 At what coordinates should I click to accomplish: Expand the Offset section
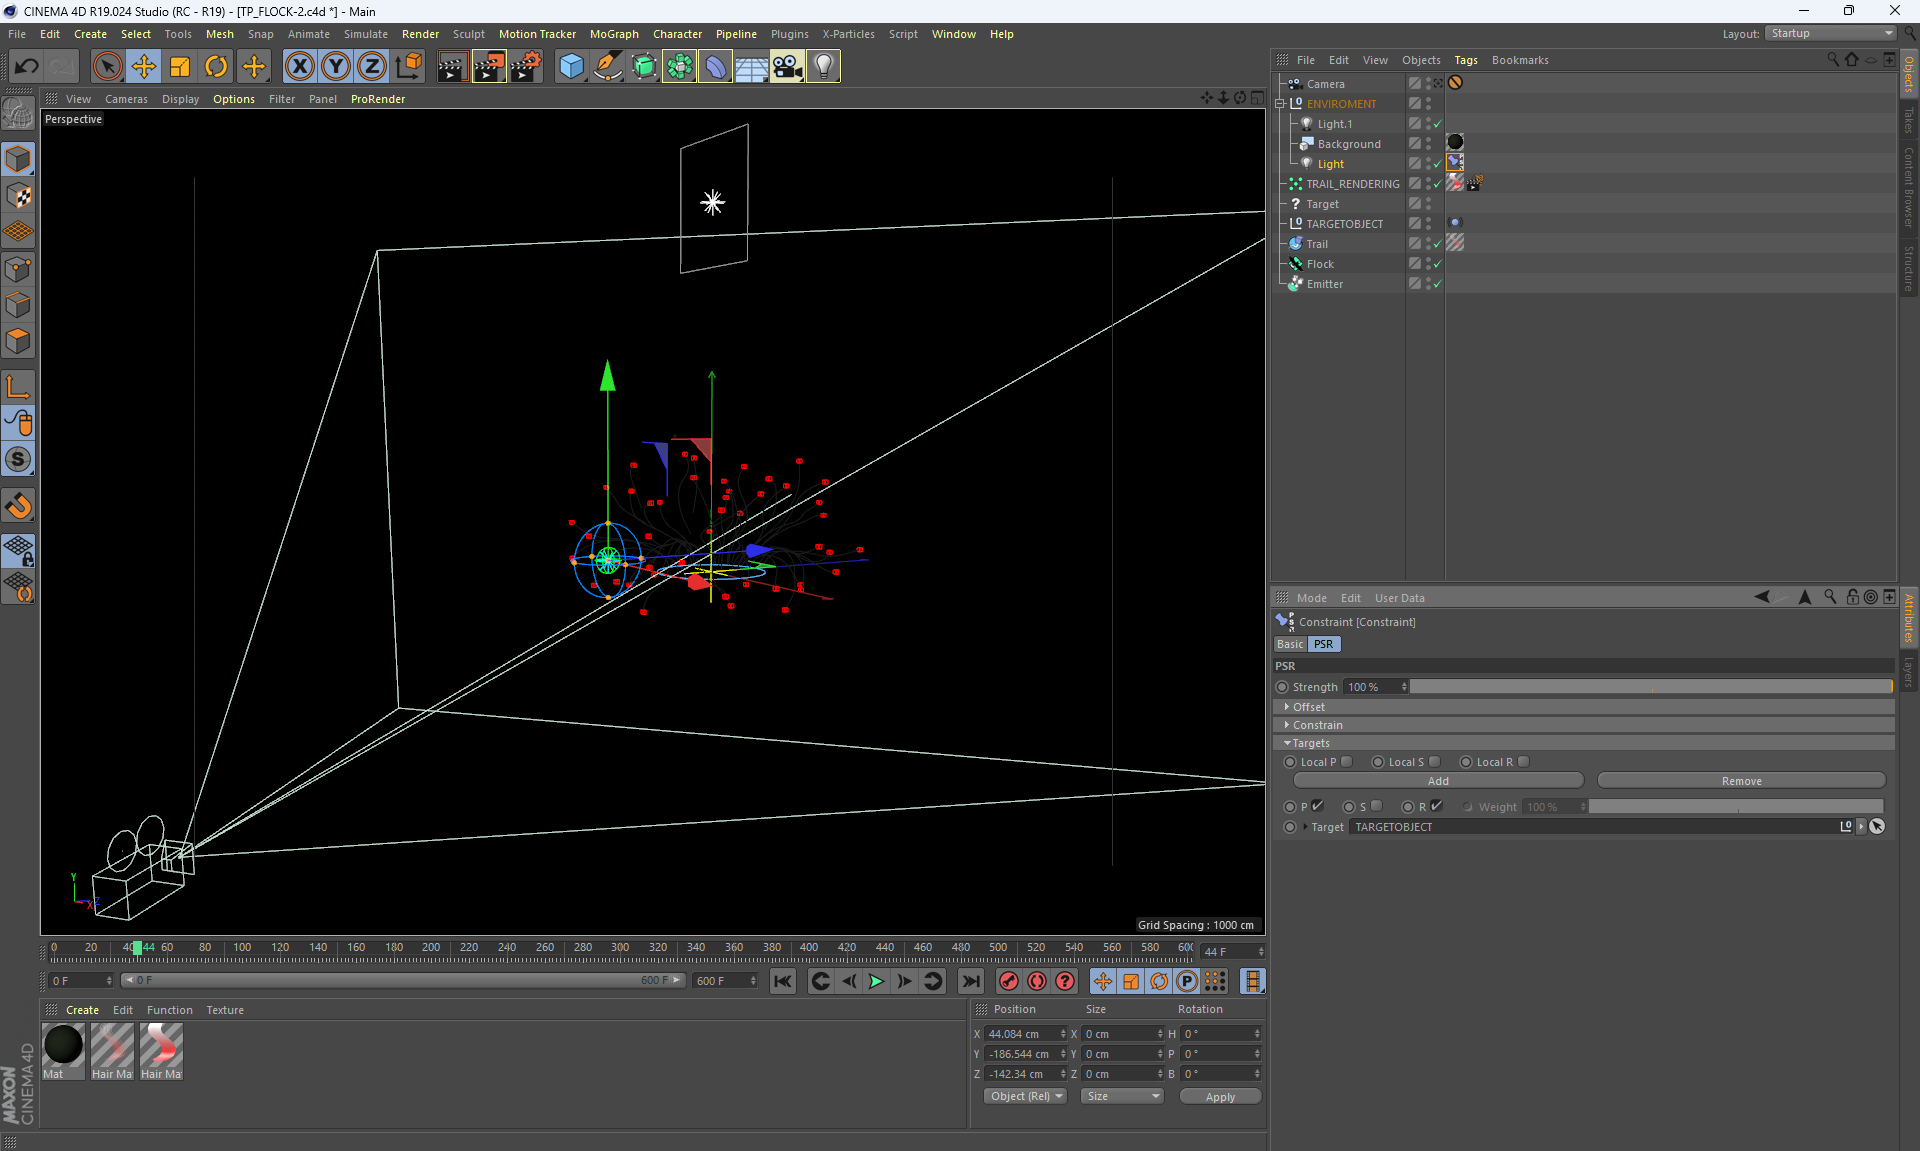click(1308, 707)
